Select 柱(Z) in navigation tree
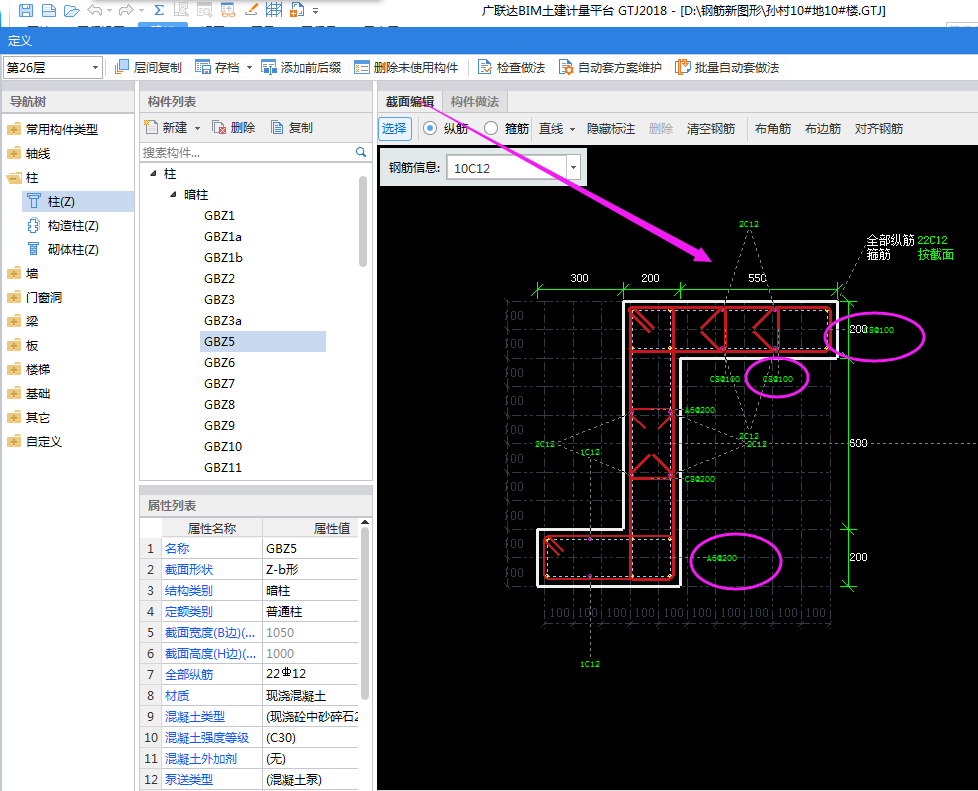Screen dimensions: 978x791 (61, 201)
